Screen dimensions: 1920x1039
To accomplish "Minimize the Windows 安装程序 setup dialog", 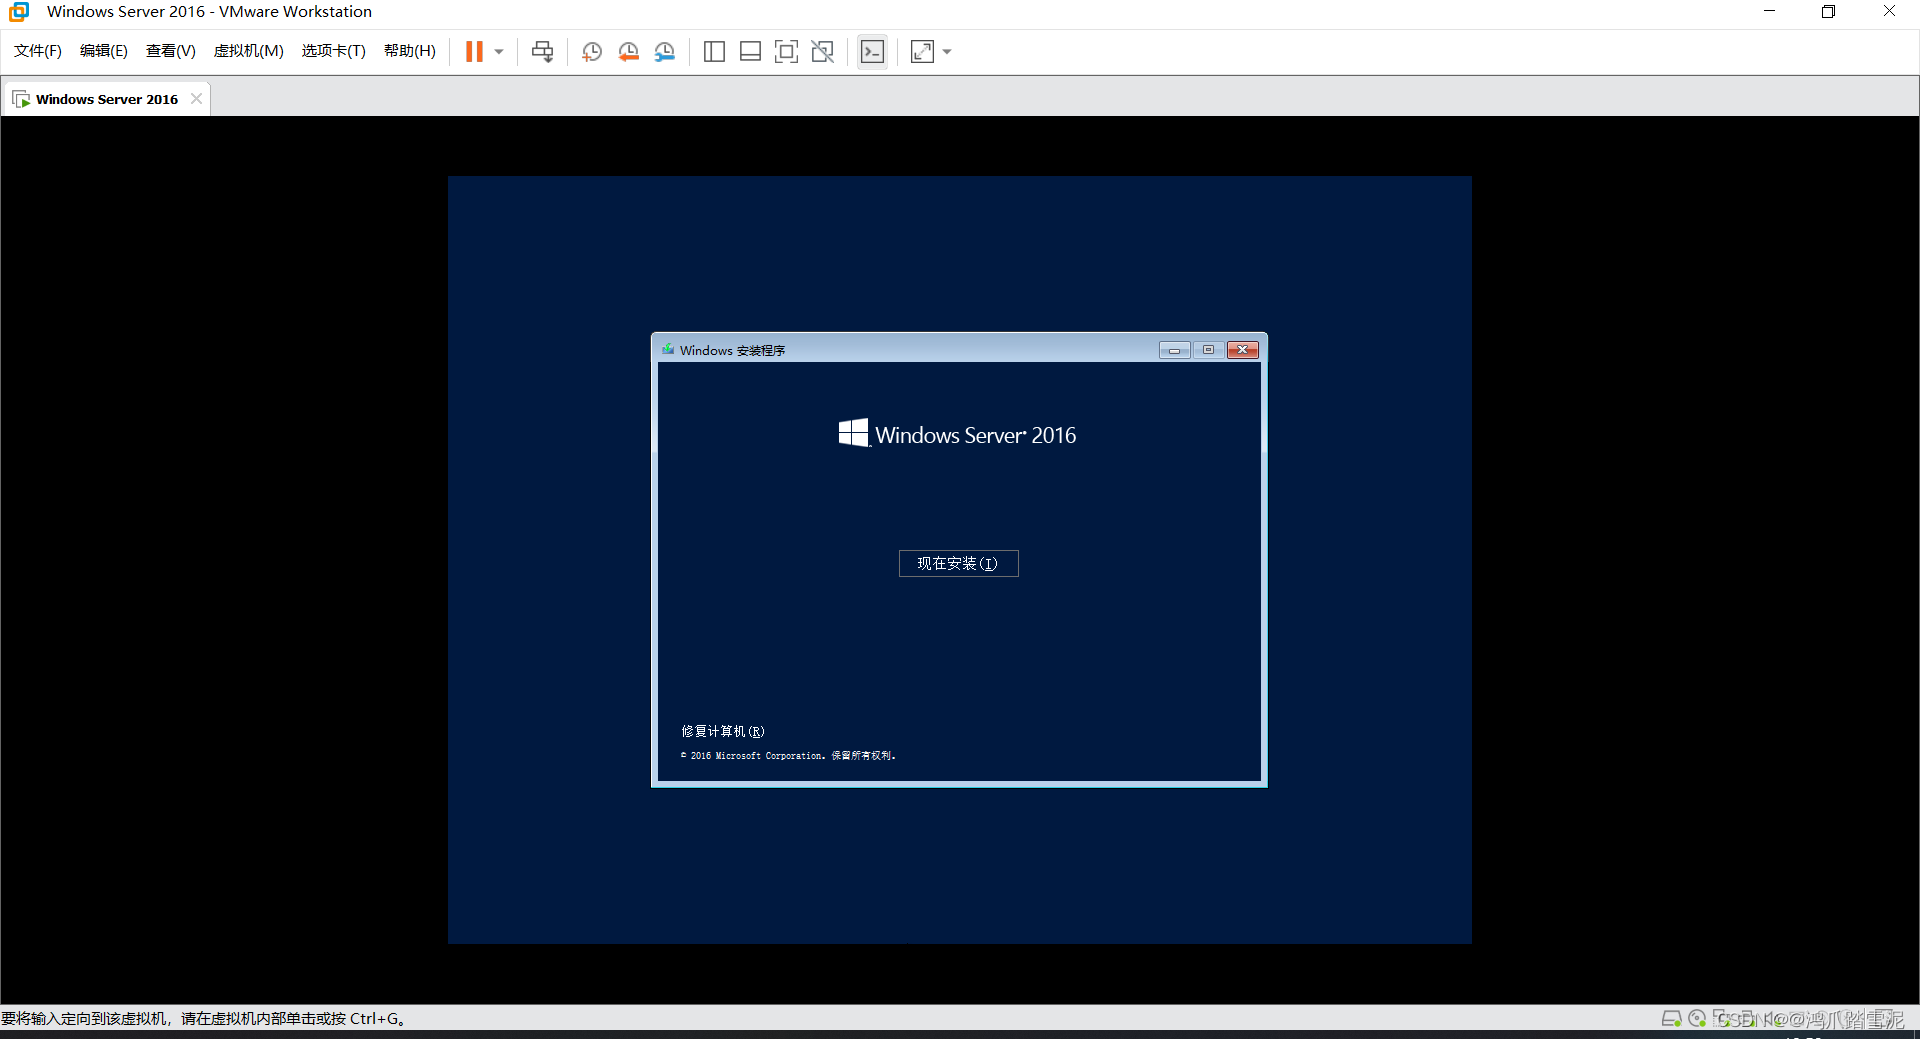I will coord(1174,350).
